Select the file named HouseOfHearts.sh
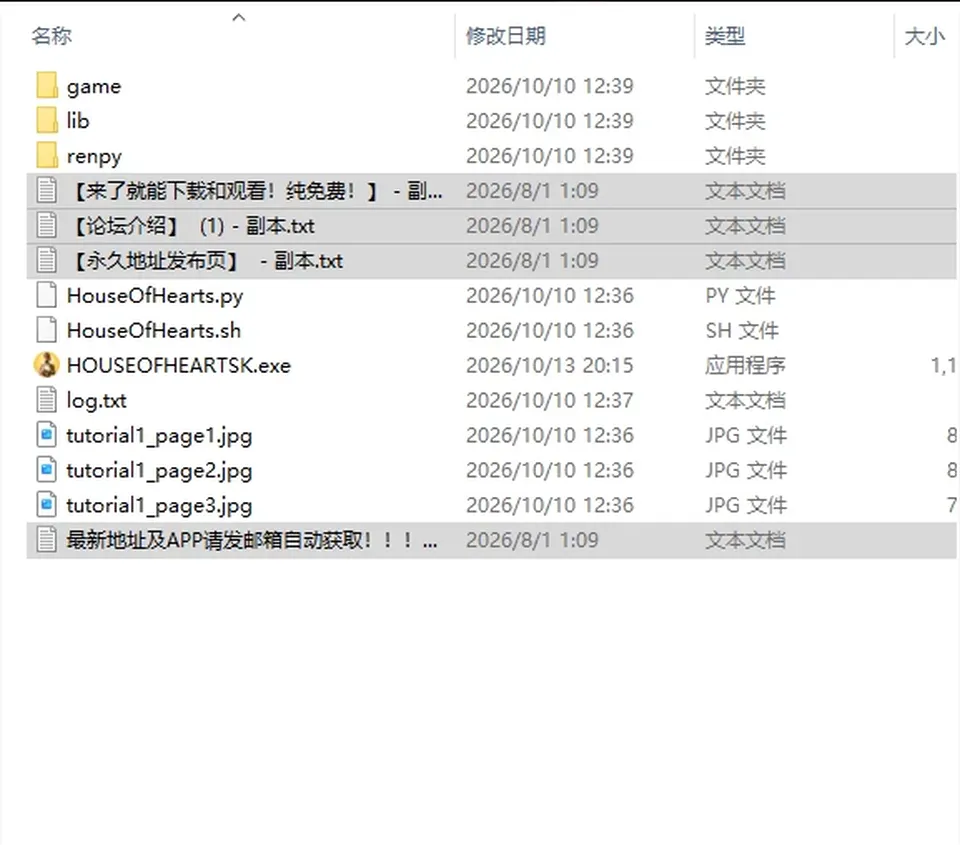This screenshot has height=845, width=960. [154, 331]
